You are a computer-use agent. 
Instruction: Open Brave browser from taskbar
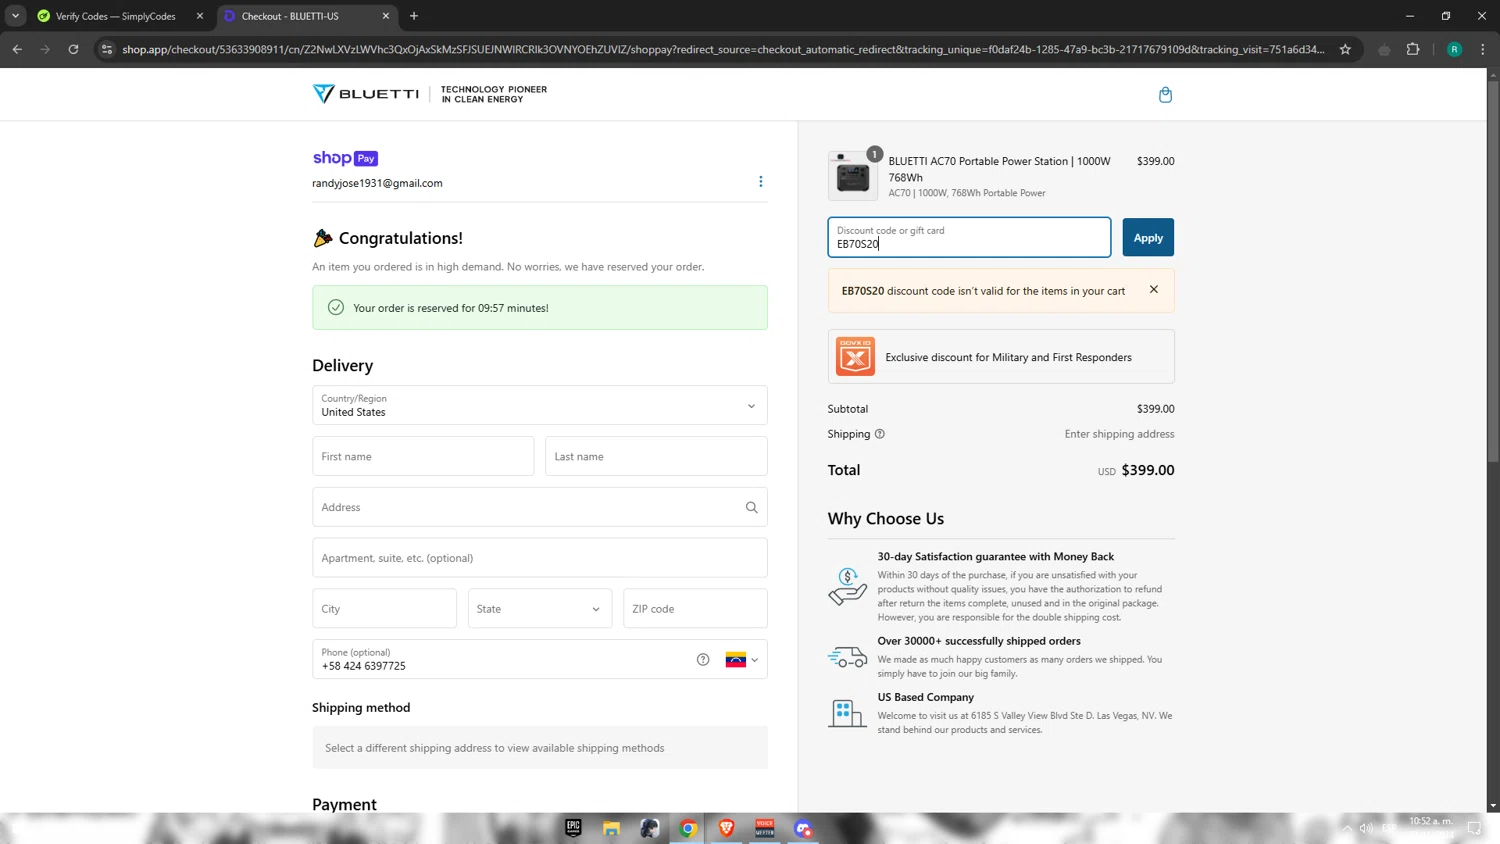tap(726, 828)
